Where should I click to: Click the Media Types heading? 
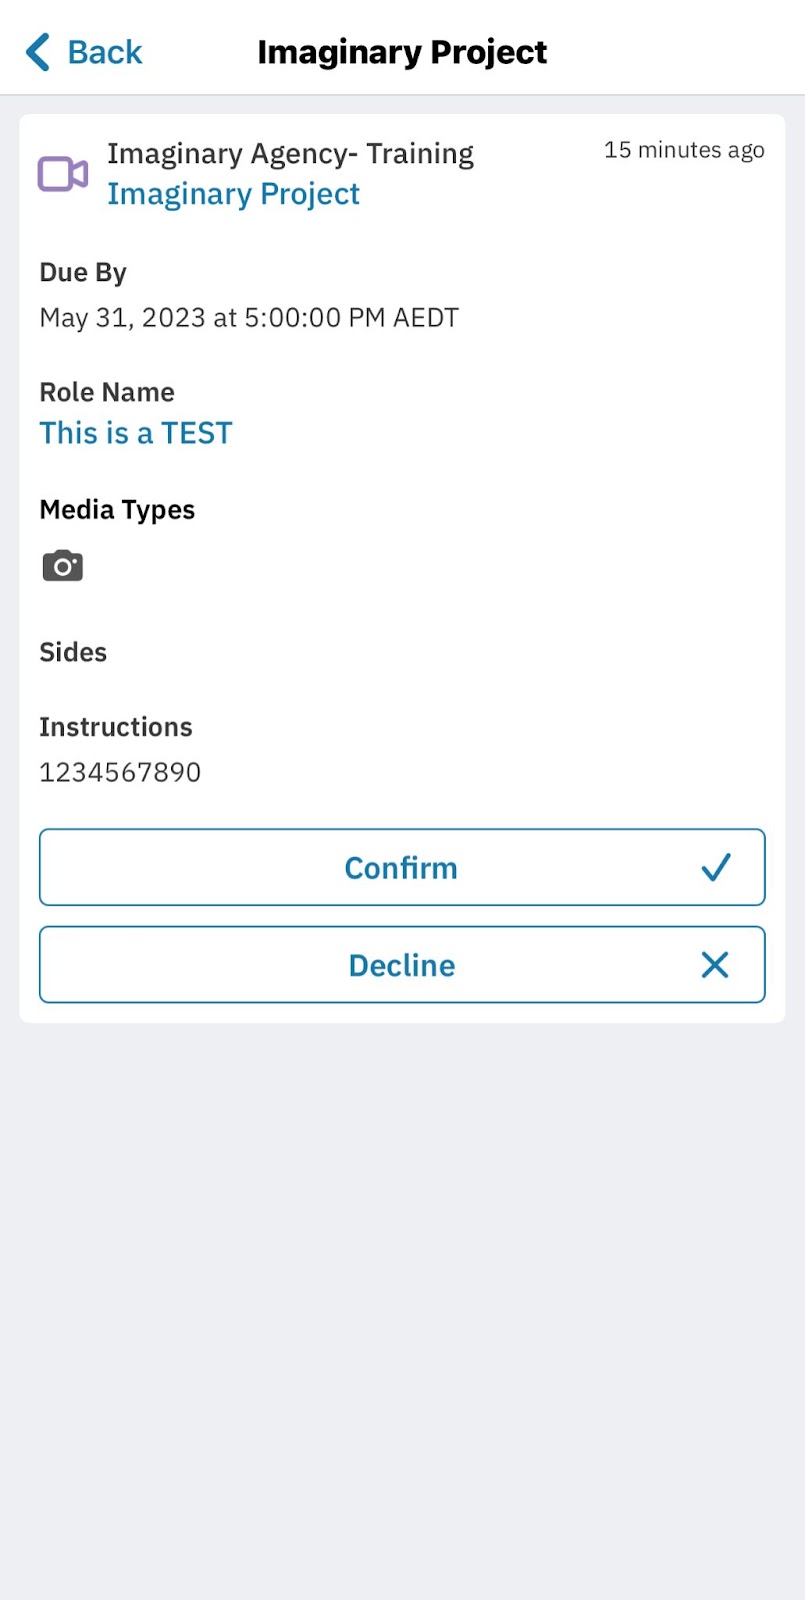[x=117, y=510]
